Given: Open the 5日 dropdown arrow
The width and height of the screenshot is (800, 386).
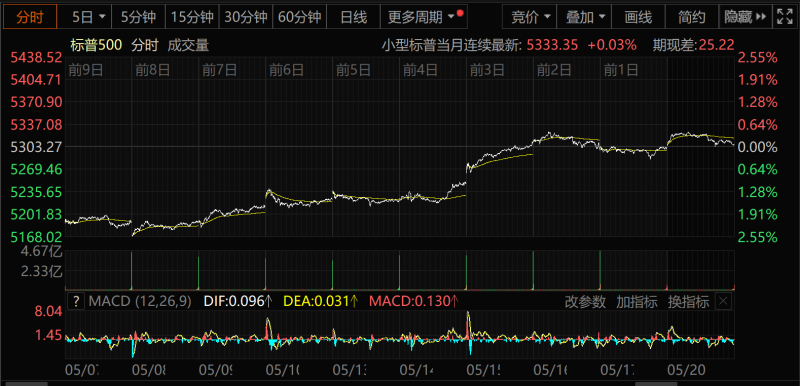Looking at the screenshot, I should (x=102, y=17).
